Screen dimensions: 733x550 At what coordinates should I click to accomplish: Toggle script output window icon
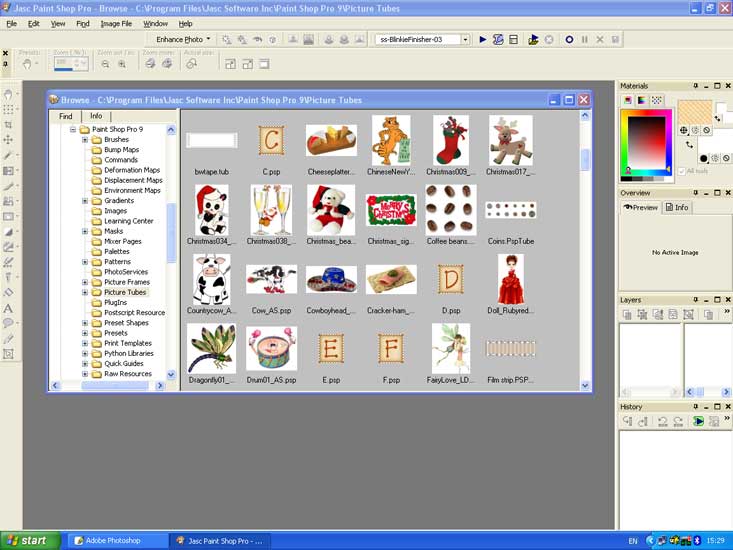pos(513,39)
